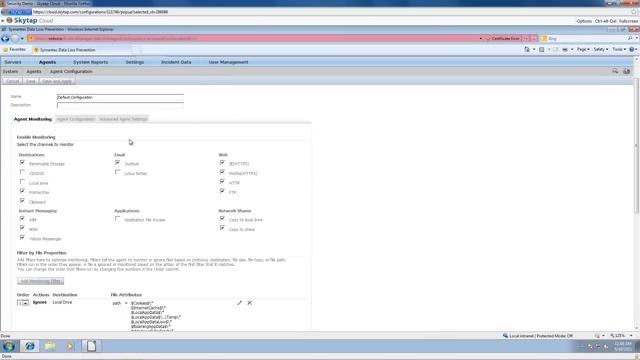Toggle the FTP web checkbox
Screen dimensions: 640x360
pyautogui.click(x=222, y=191)
